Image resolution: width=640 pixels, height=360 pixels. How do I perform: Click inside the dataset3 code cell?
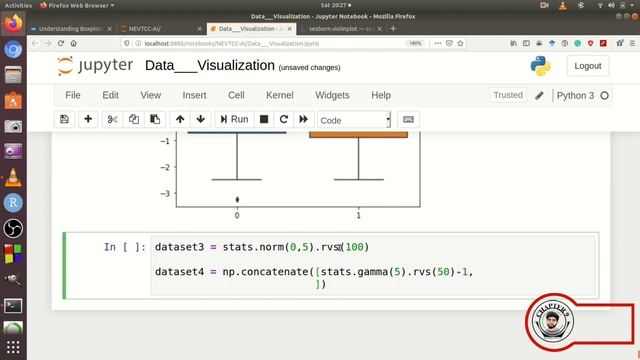coord(373,265)
